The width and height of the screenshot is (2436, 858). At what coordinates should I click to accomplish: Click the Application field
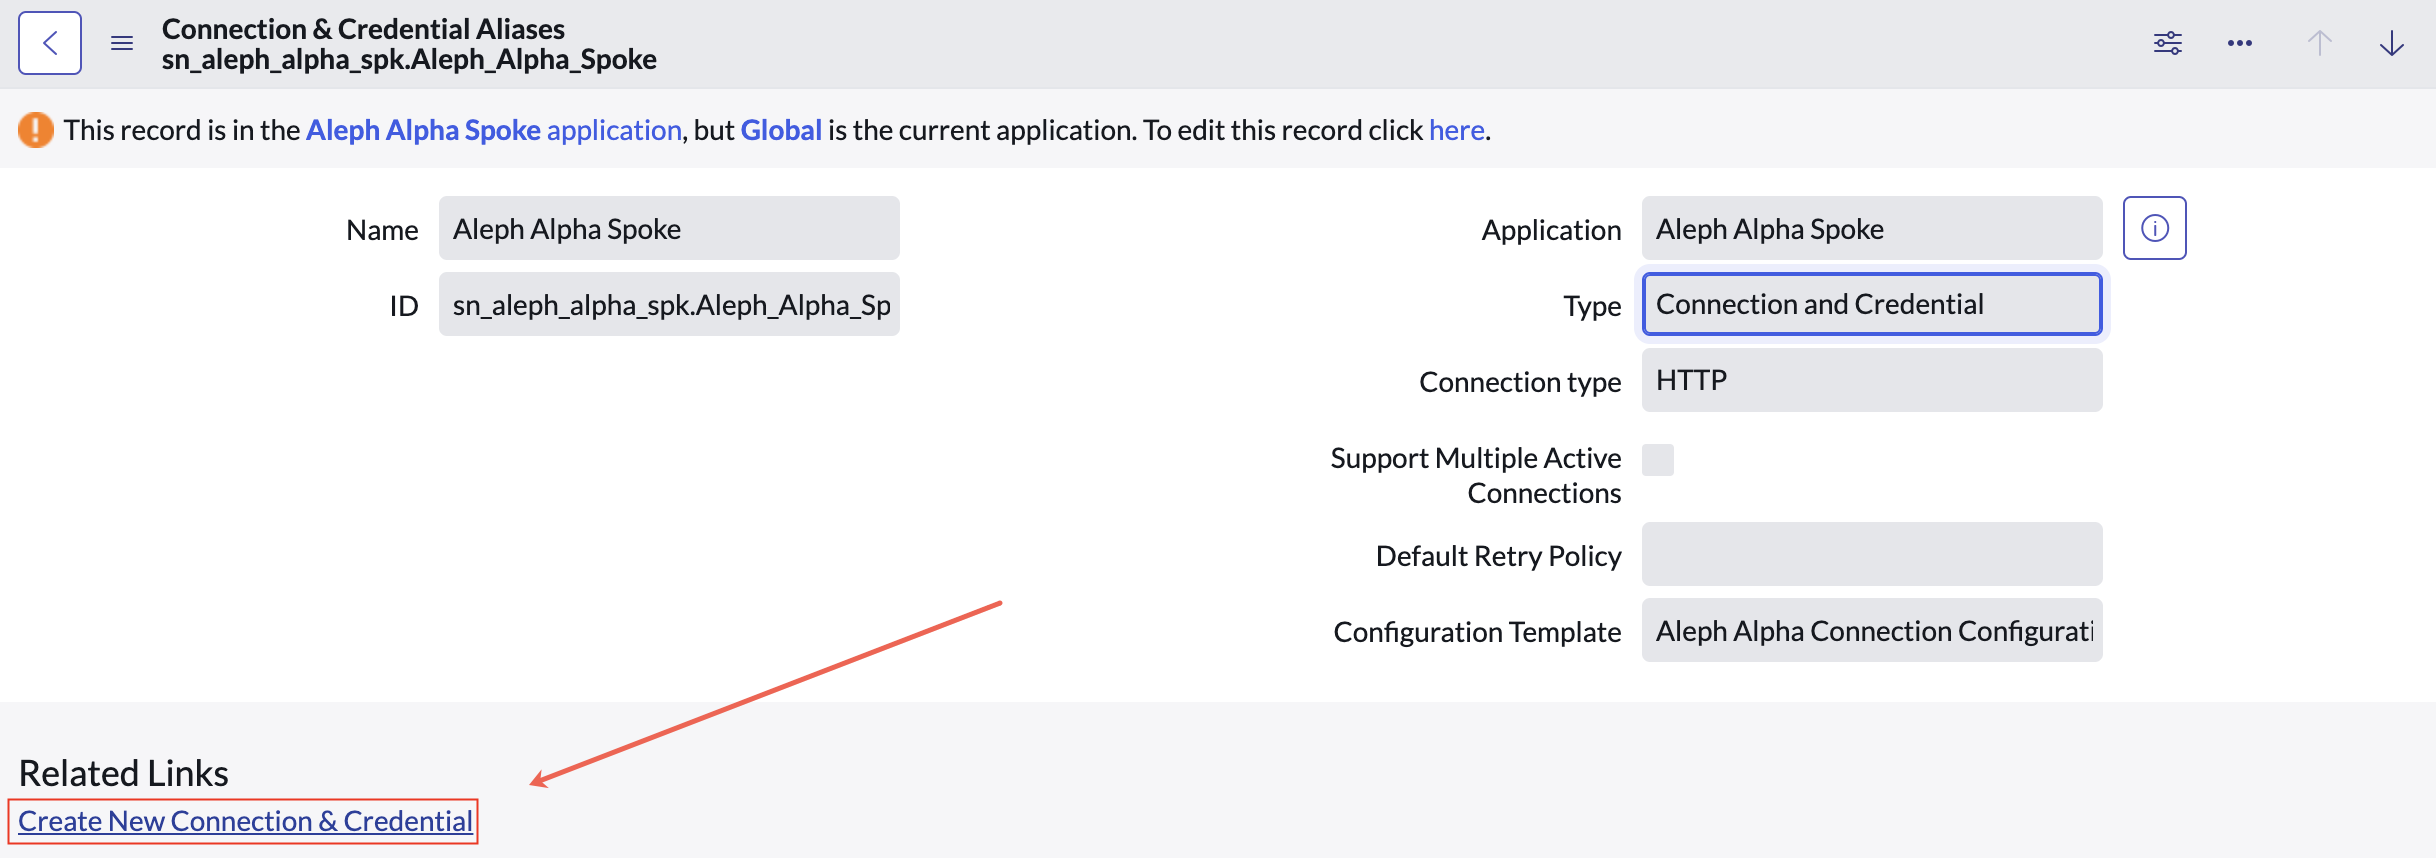[1872, 228]
